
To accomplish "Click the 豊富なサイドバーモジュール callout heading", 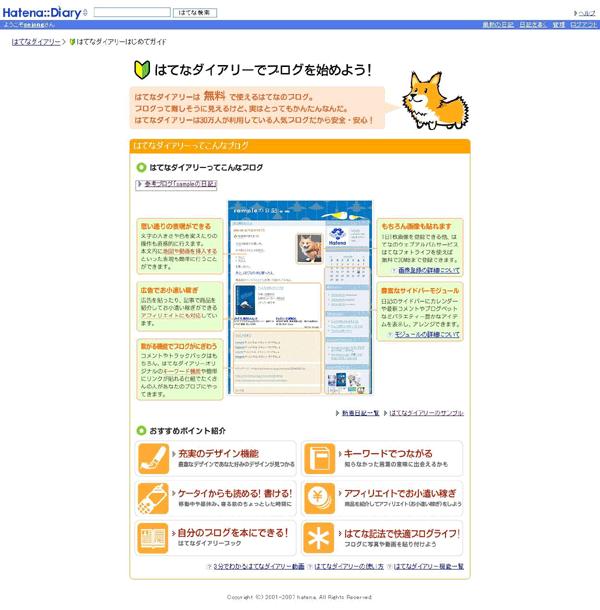I will tap(420, 291).
